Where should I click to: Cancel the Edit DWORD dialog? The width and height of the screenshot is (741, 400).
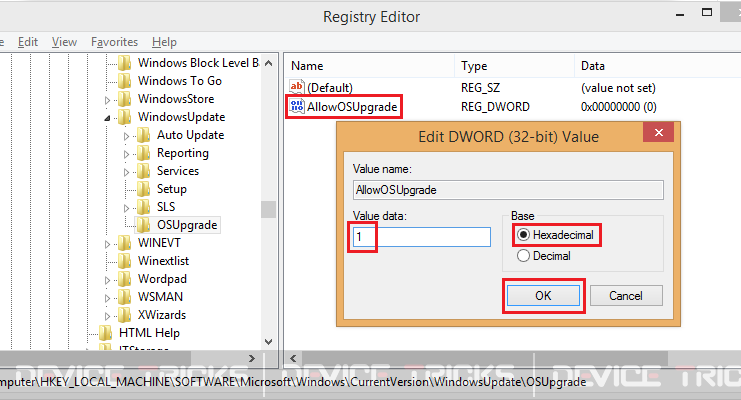point(626,296)
